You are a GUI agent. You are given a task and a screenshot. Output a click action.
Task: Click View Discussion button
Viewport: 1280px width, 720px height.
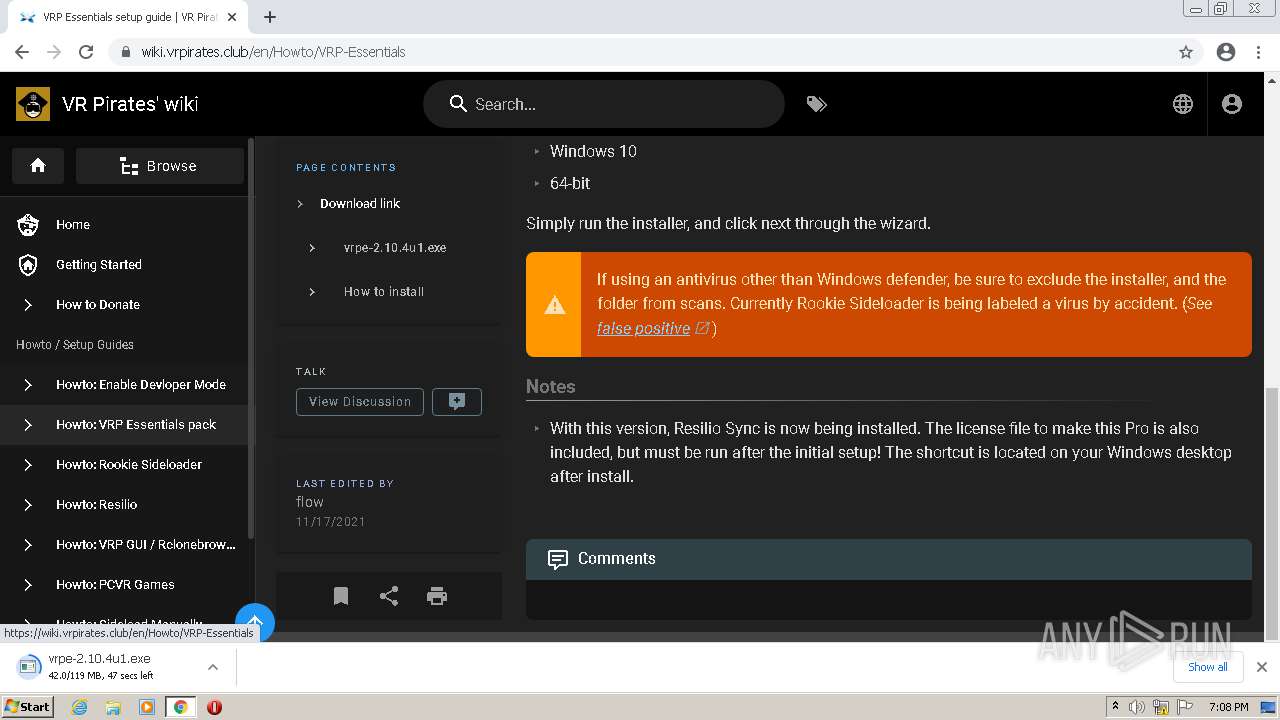[x=360, y=401]
